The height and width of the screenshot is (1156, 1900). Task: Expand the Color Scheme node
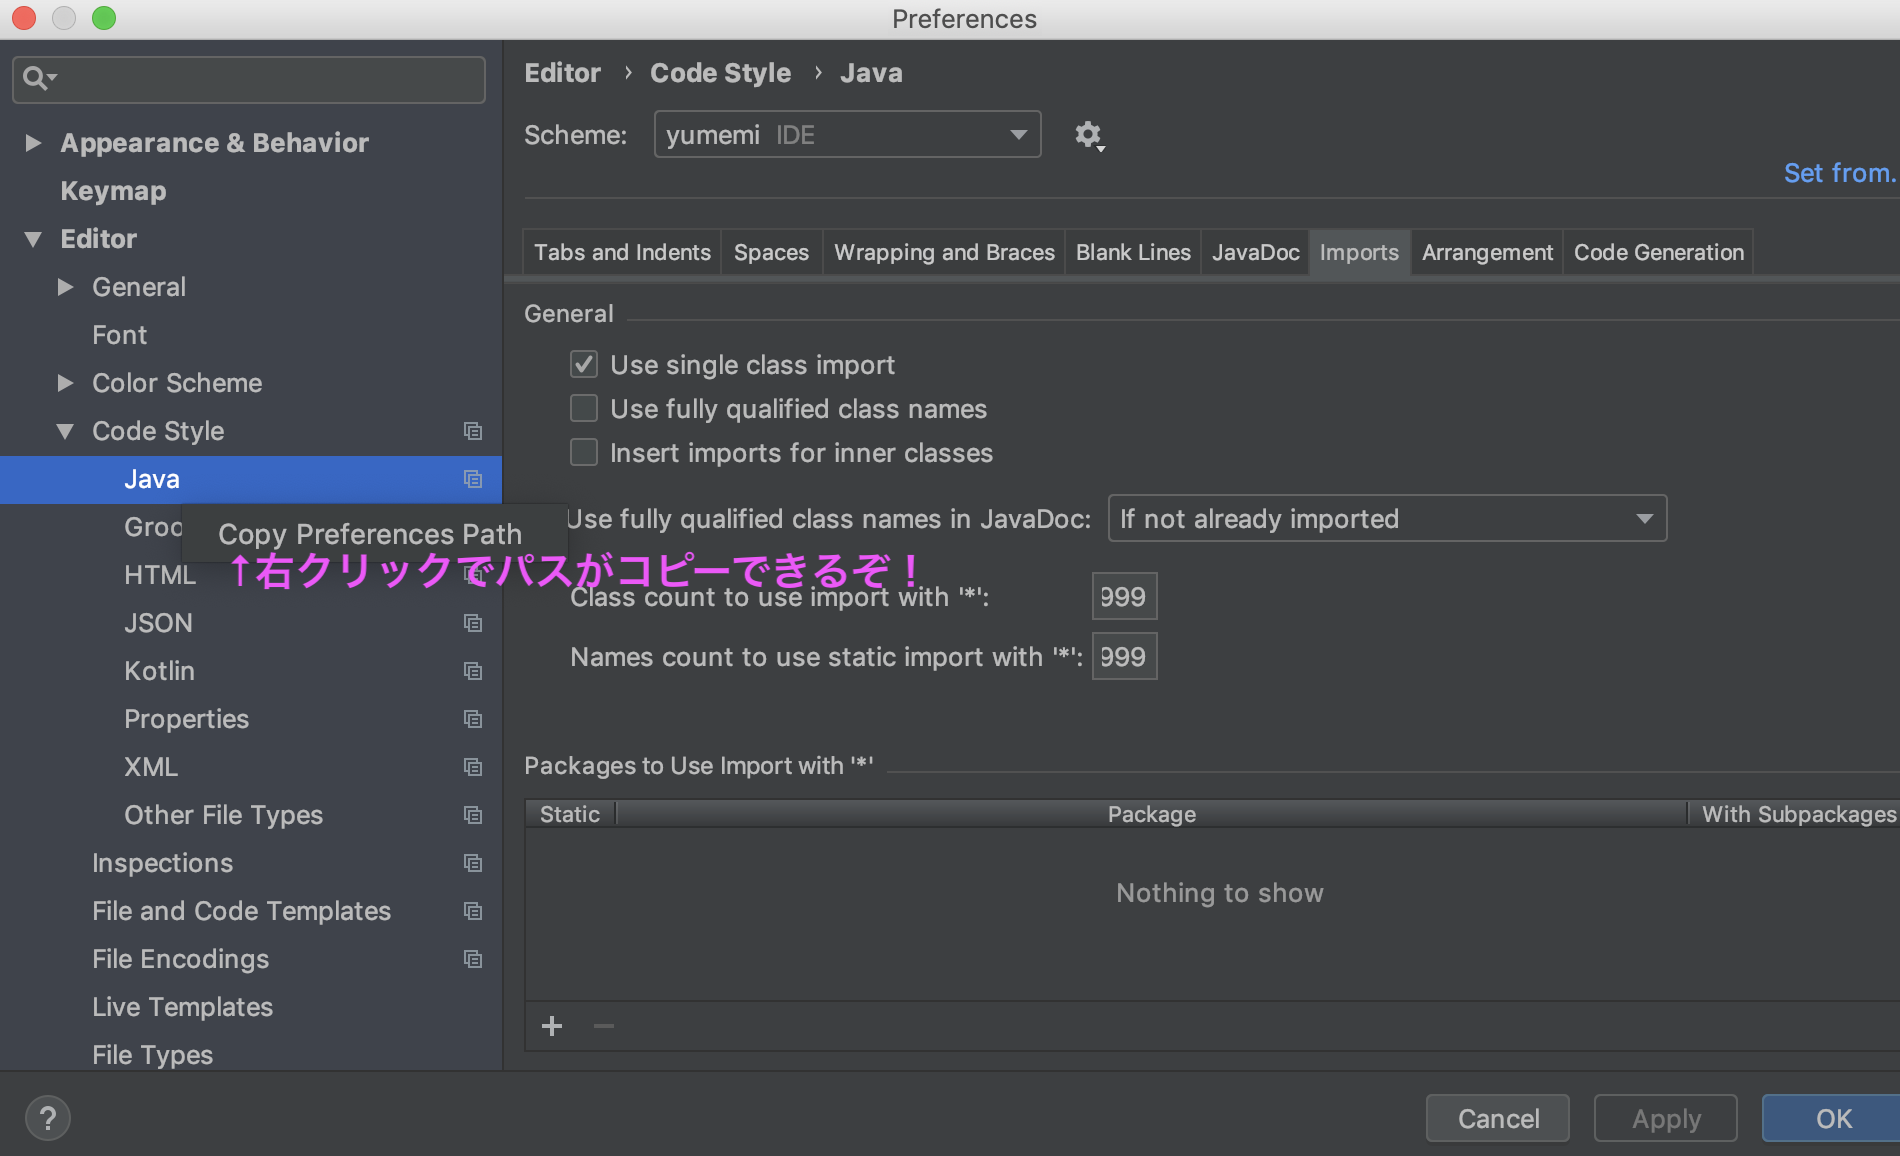[x=66, y=383]
